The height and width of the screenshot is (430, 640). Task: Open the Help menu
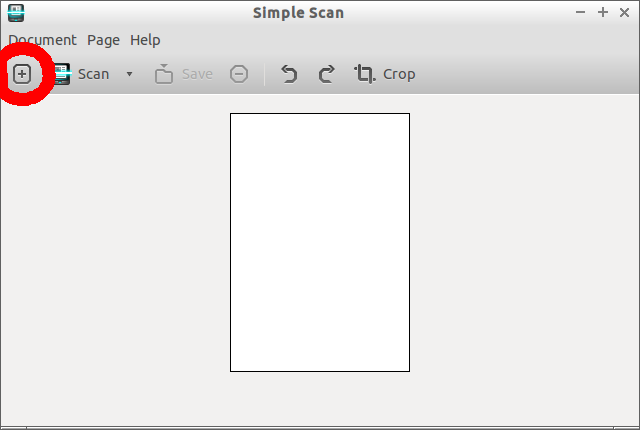(145, 40)
